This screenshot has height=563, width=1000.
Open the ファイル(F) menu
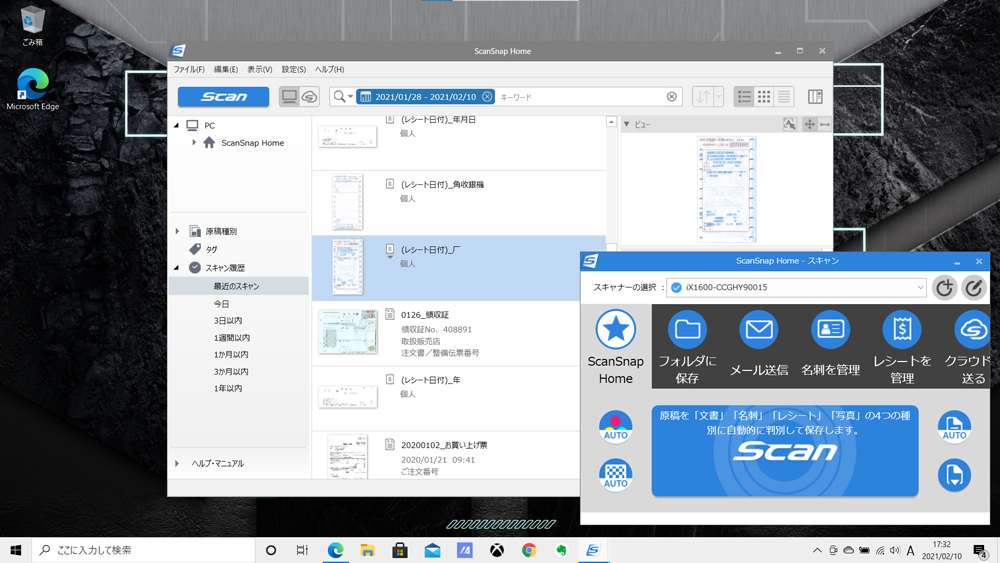pyautogui.click(x=189, y=70)
